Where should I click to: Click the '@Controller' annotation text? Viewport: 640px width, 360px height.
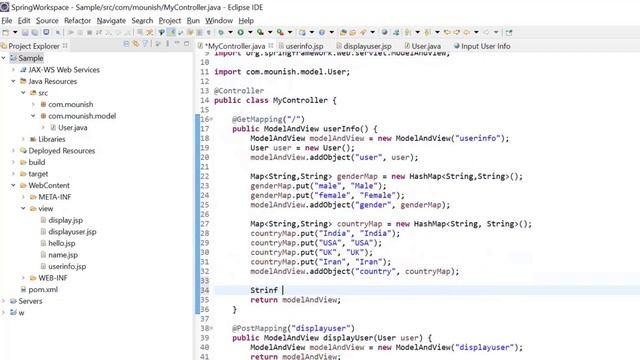pos(239,91)
